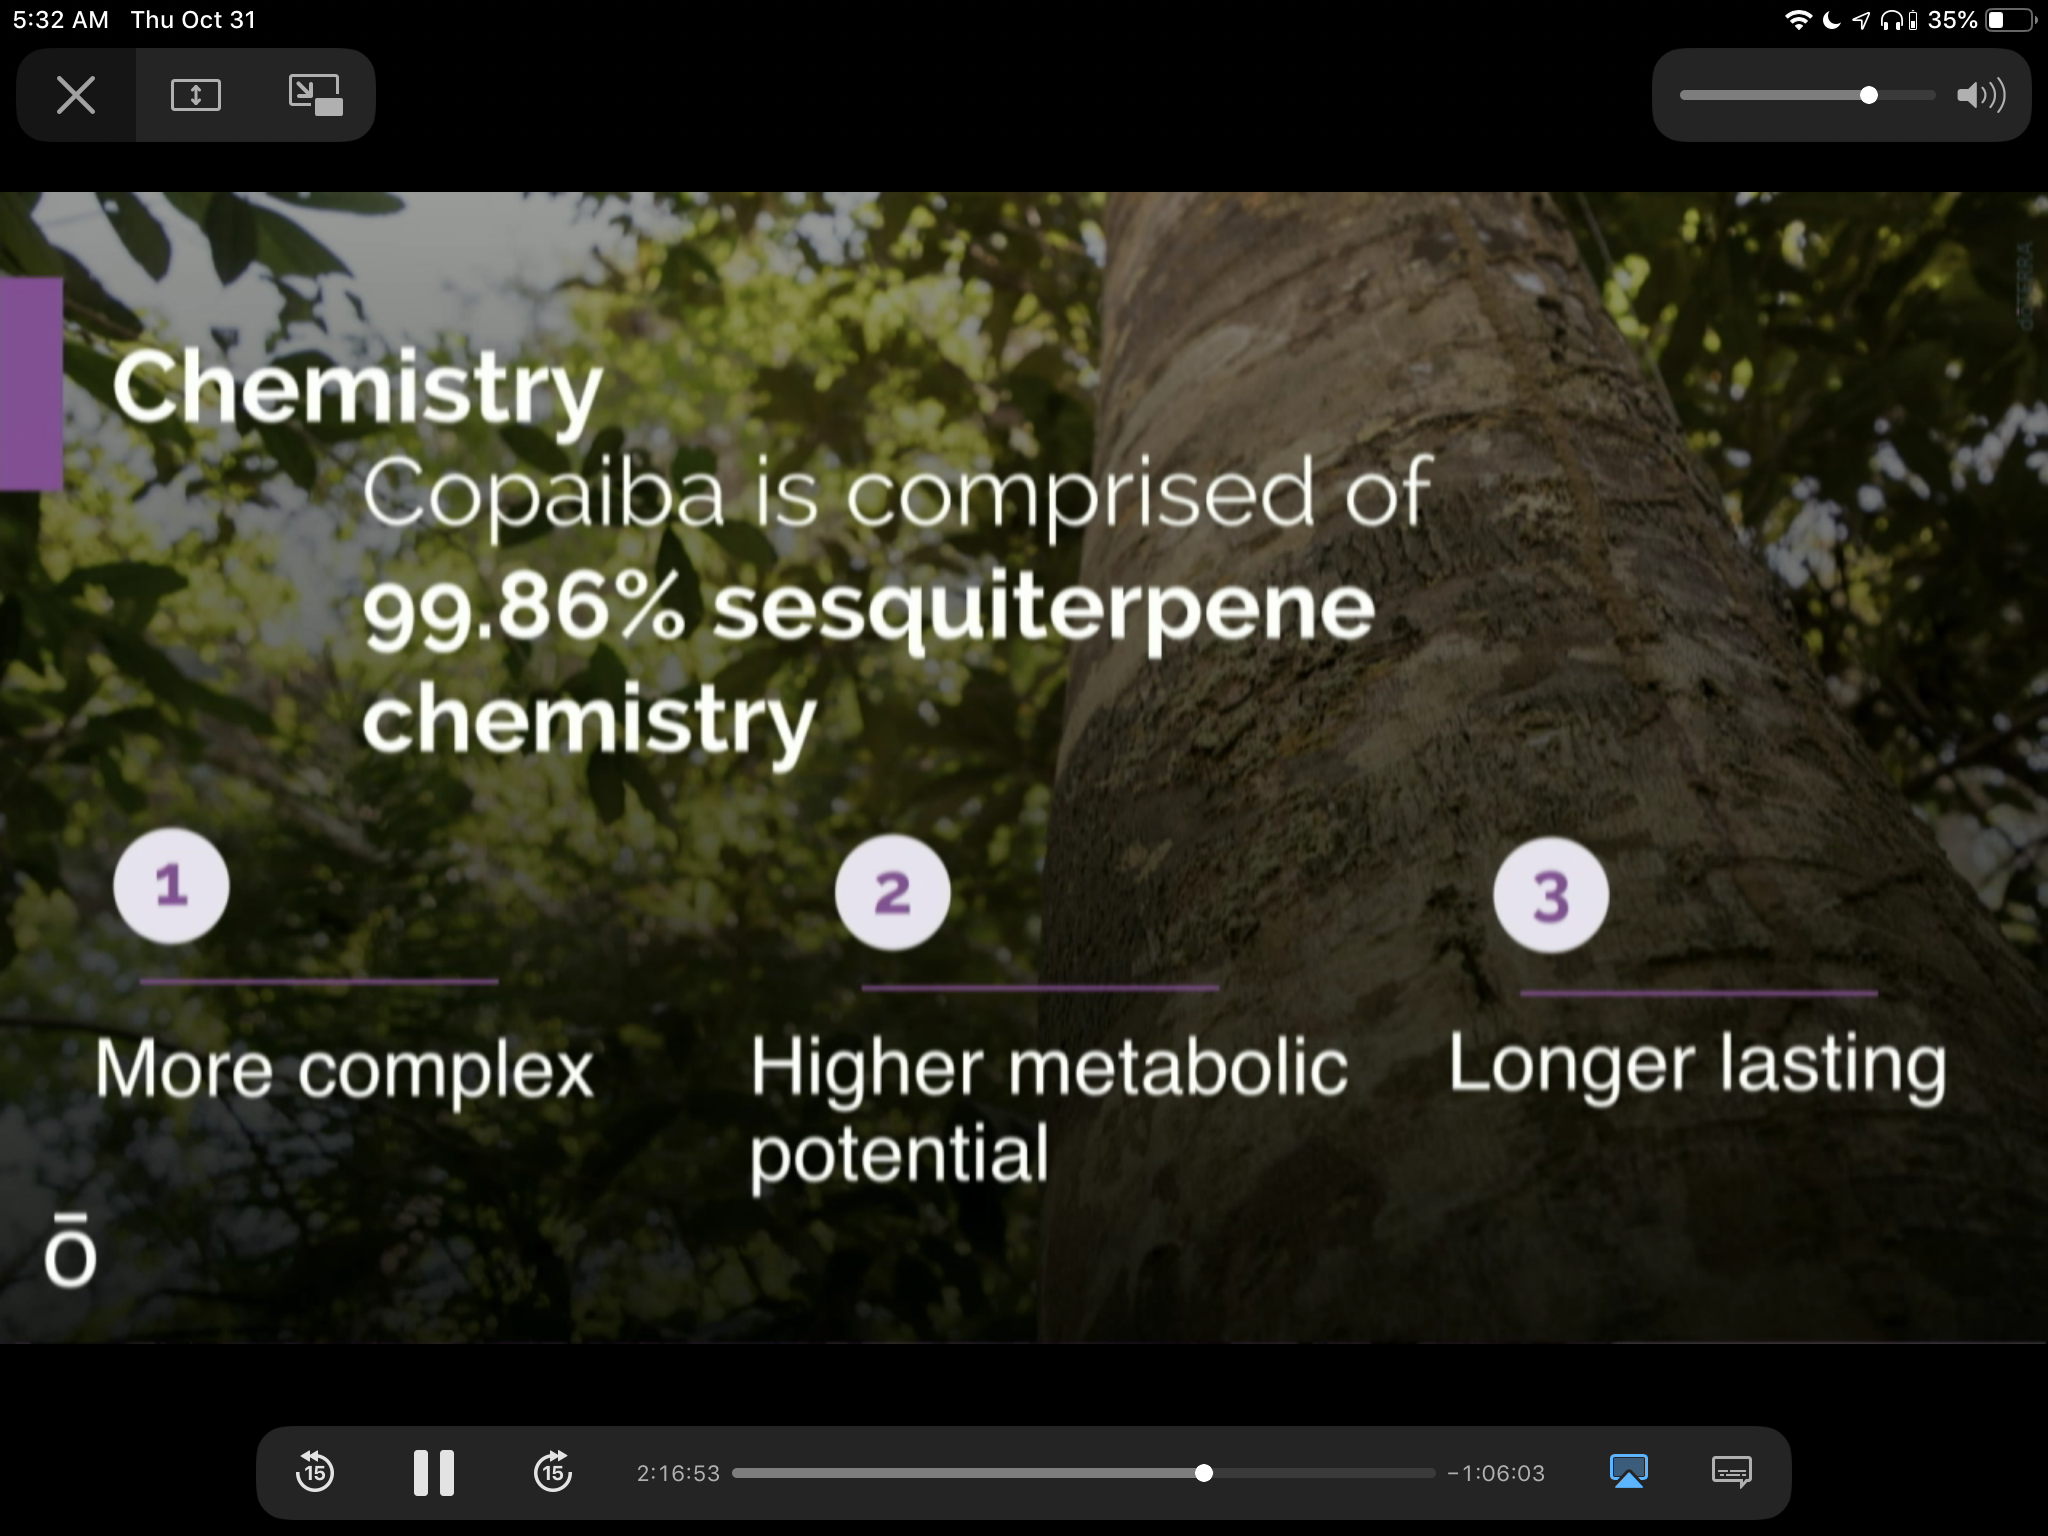Adjust the volume slider knob

(x=1868, y=96)
